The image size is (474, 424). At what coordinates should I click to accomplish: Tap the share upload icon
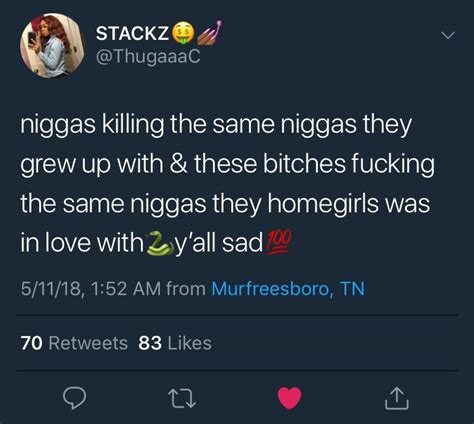pyautogui.click(x=397, y=398)
